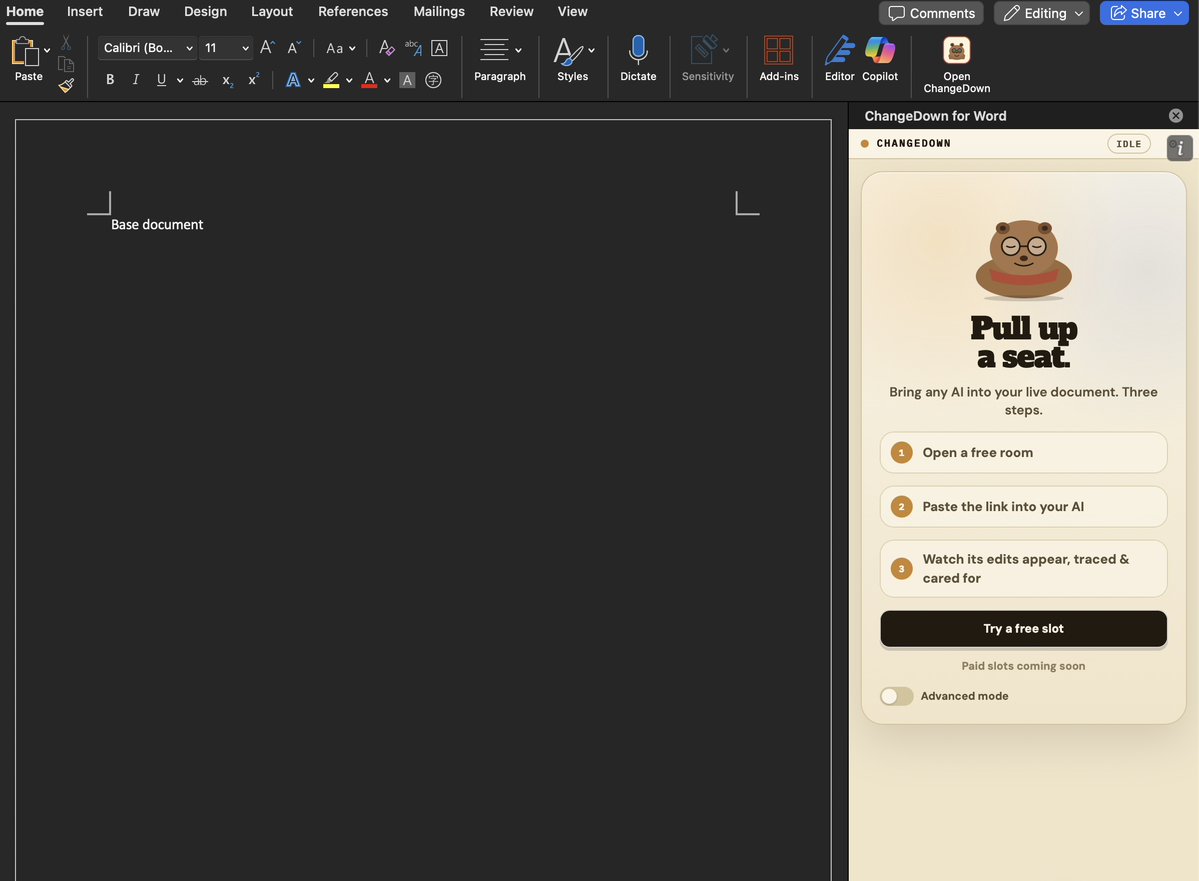
Task: Toggle character shading icon
Action: coord(408,80)
